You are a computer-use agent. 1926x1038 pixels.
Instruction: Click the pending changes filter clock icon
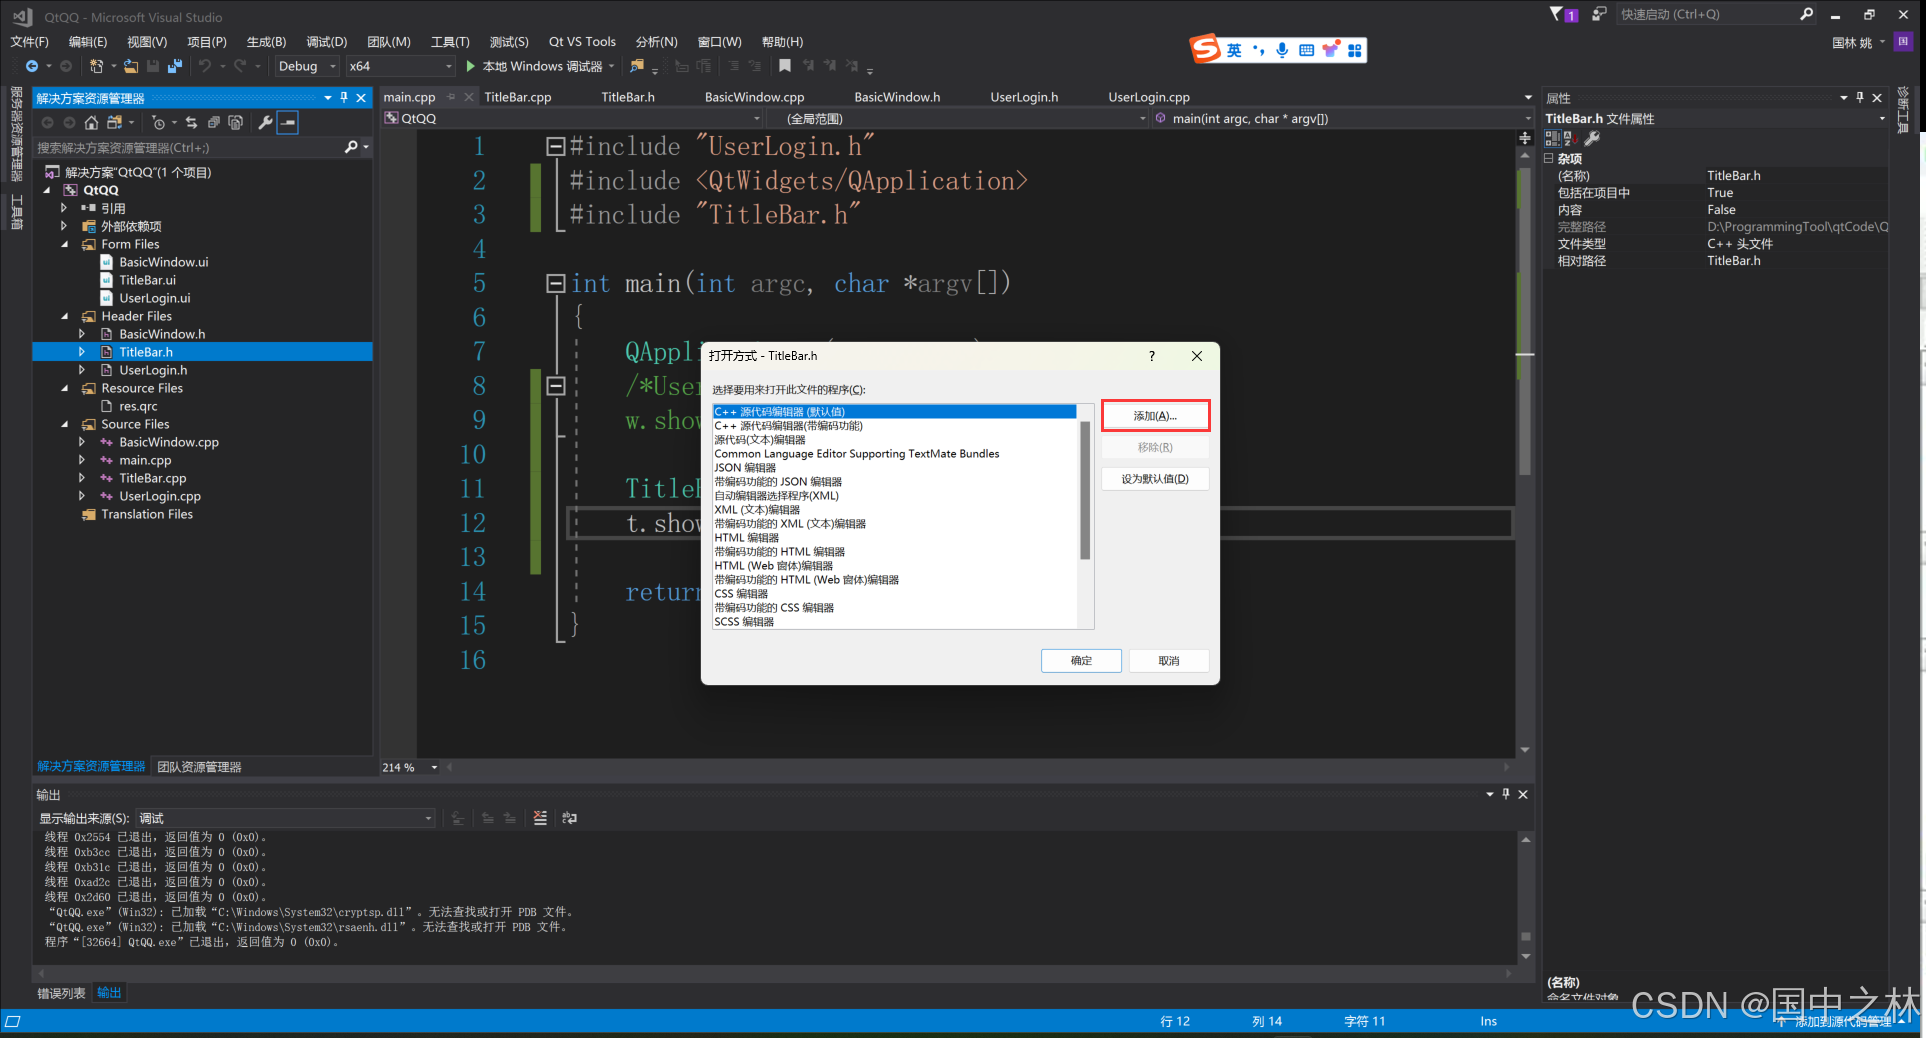tap(158, 122)
